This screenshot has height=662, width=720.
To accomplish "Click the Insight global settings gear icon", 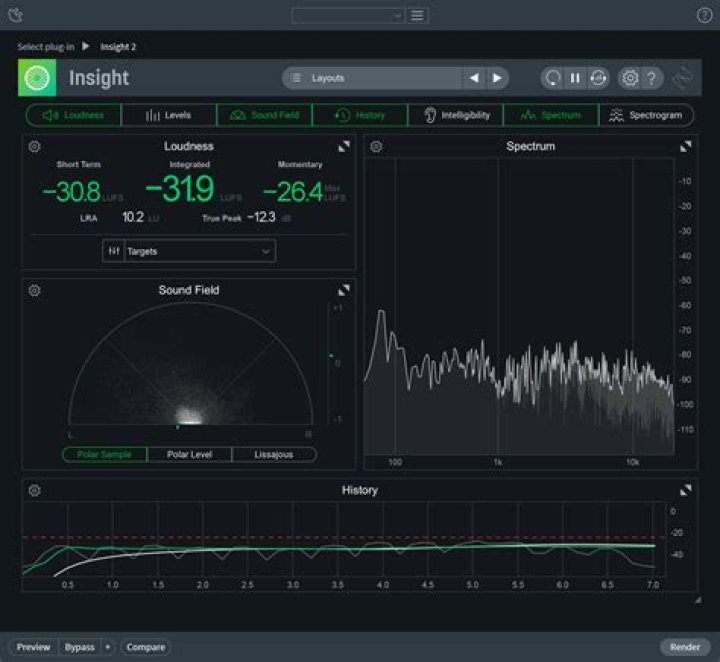I will (x=629, y=78).
